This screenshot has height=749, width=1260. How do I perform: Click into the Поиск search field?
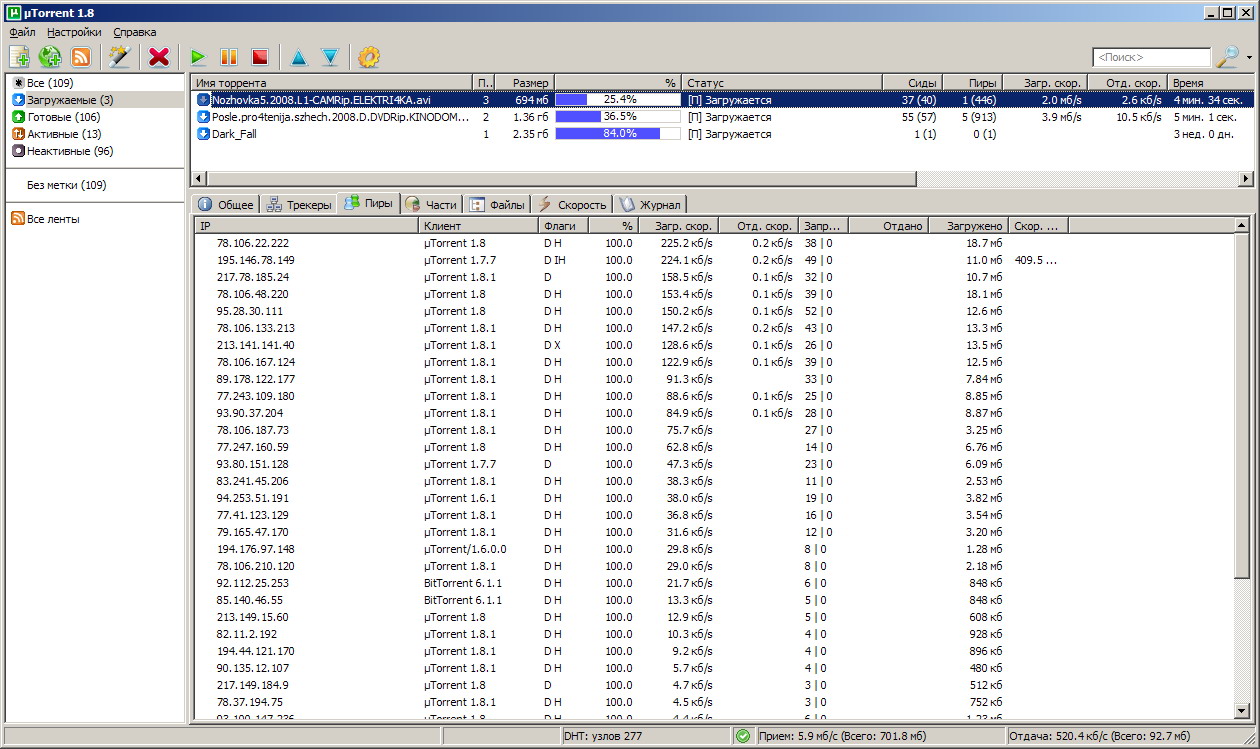click(x=1151, y=58)
